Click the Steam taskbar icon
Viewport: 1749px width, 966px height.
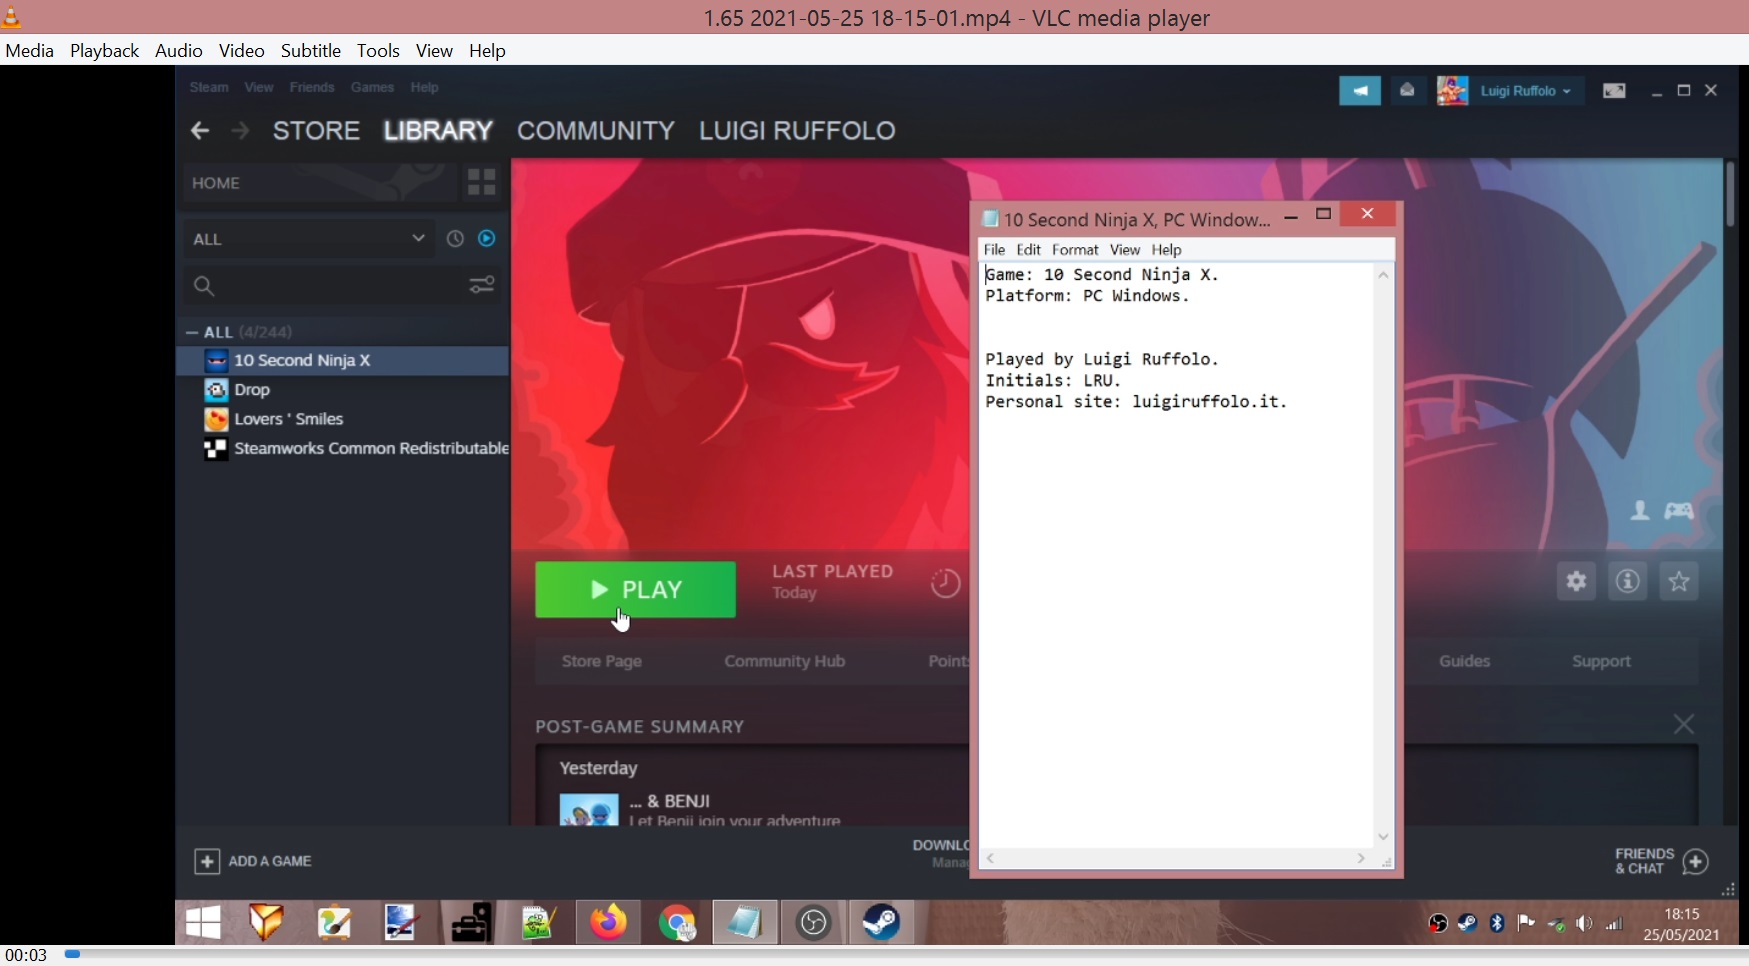881,923
